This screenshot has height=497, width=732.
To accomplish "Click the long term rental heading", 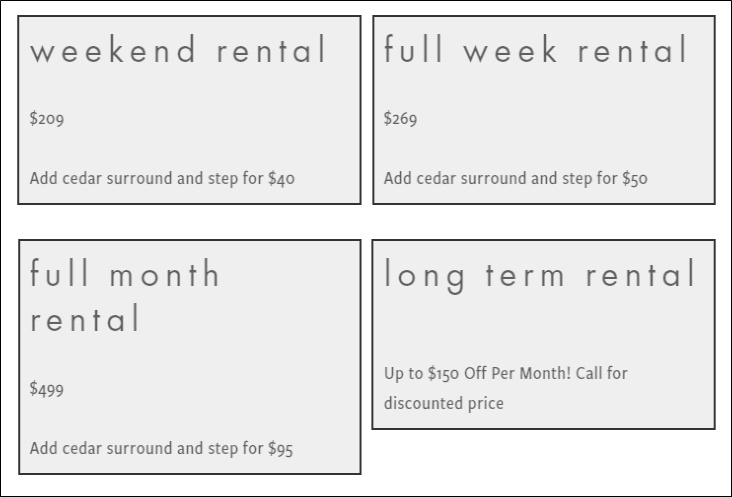I will point(540,275).
